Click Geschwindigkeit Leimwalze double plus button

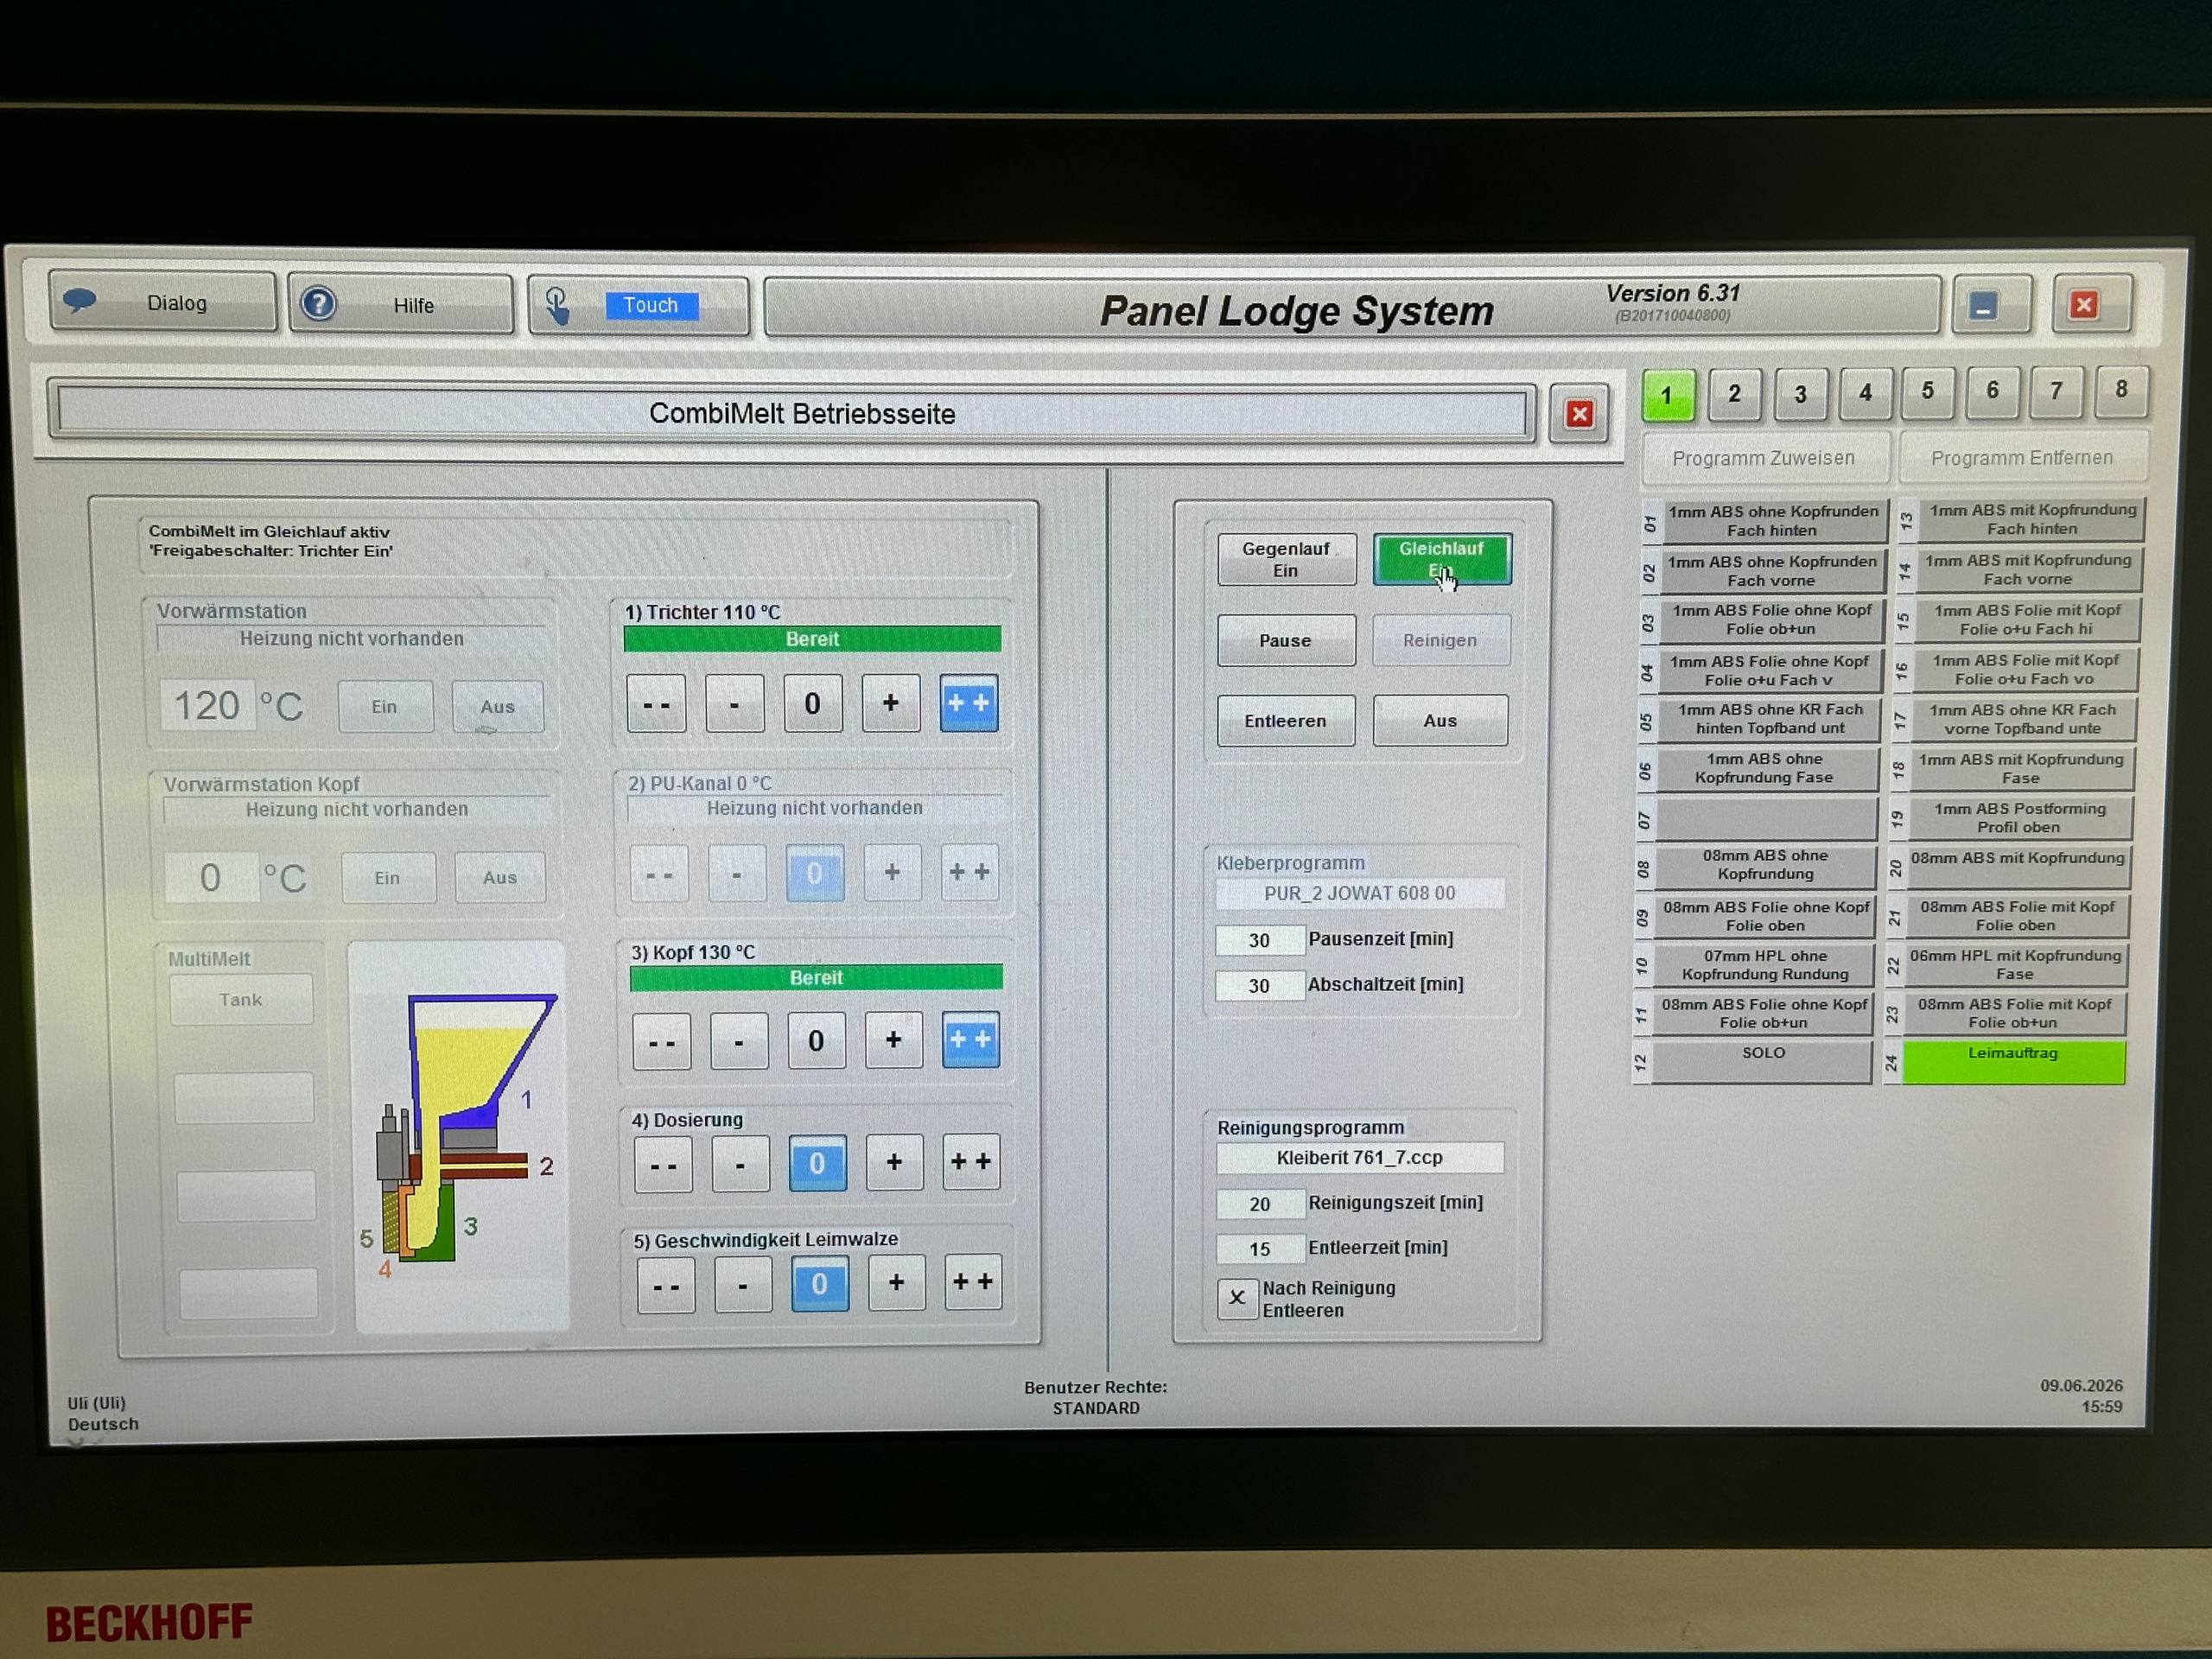pyautogui.click(x=972, y=1282)
